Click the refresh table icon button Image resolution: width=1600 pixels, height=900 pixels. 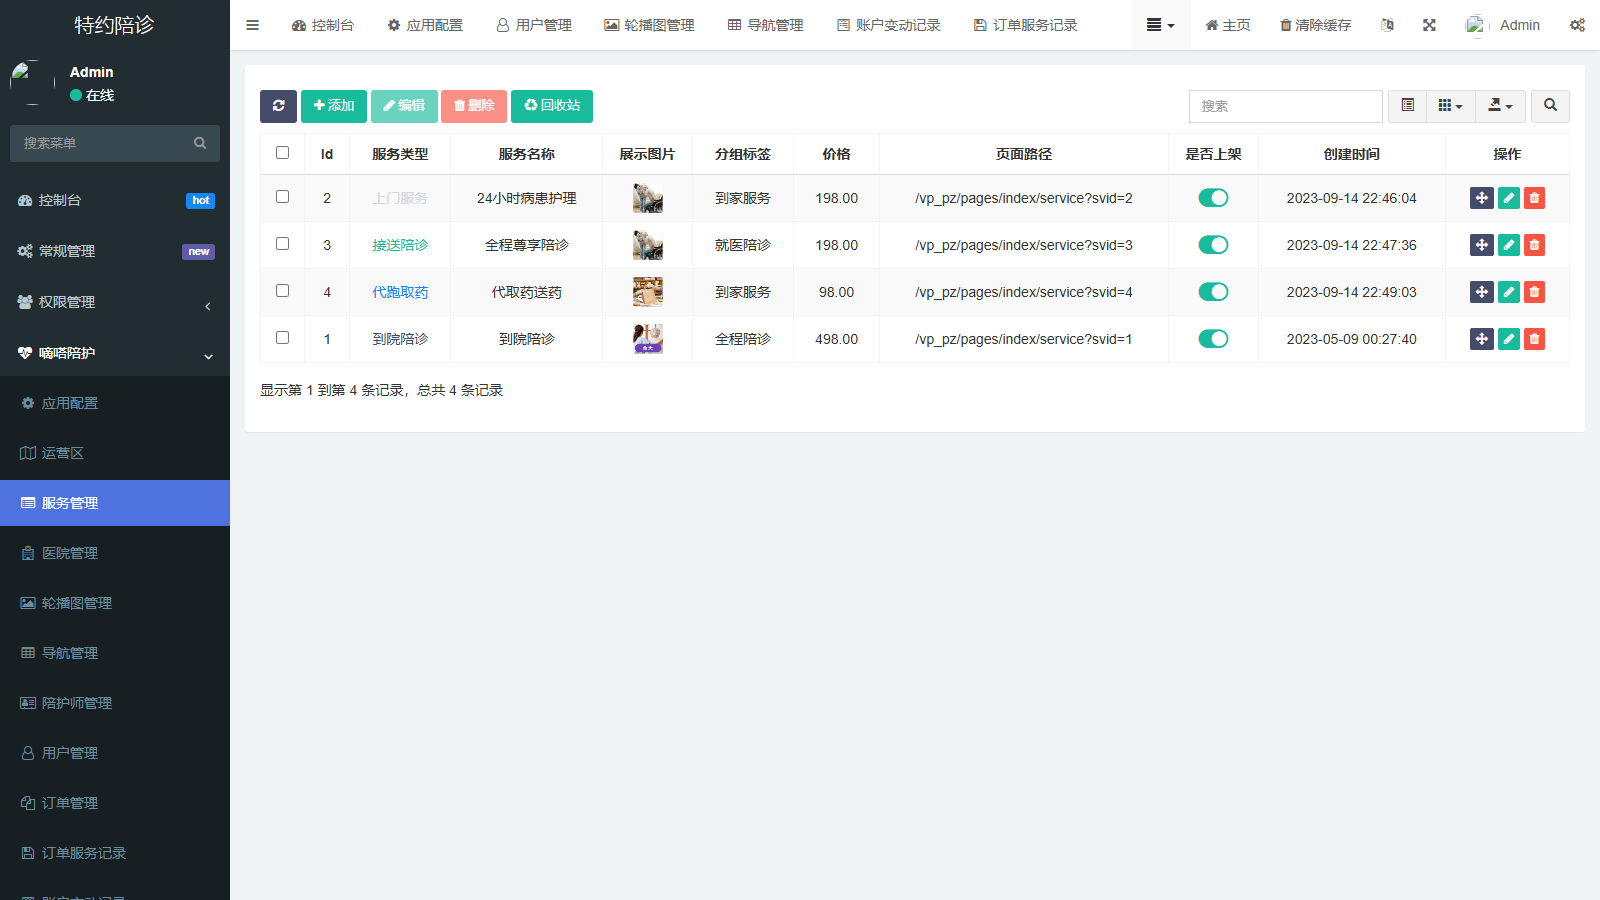[x=278, y=106]
